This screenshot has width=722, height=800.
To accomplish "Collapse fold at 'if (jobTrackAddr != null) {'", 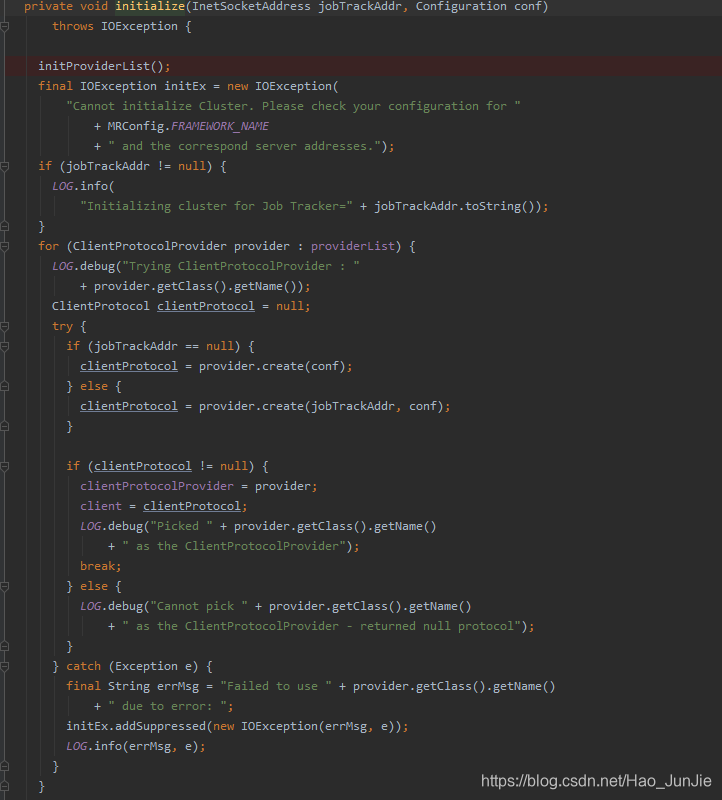I will pyautogui.click(x=5, y=166).
